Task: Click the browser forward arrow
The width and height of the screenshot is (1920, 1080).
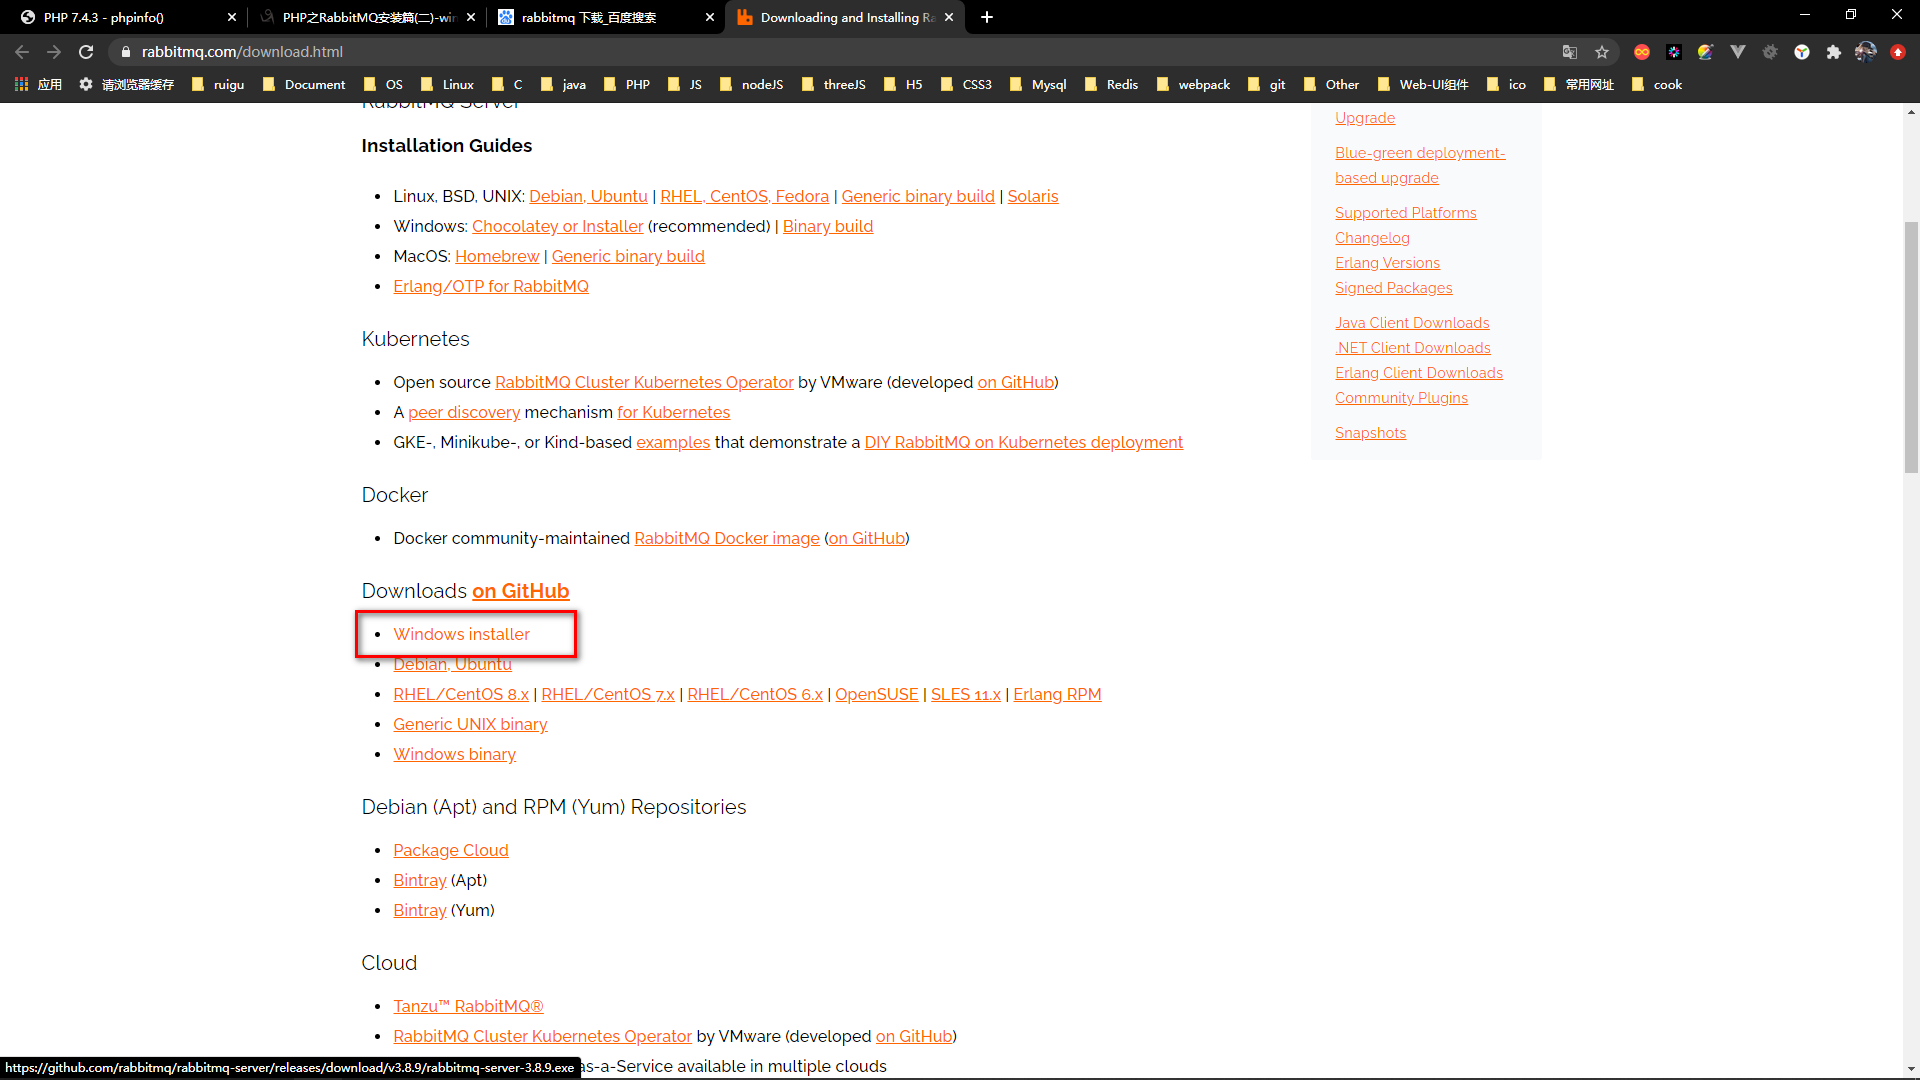Action: click(x=54, y=52)
